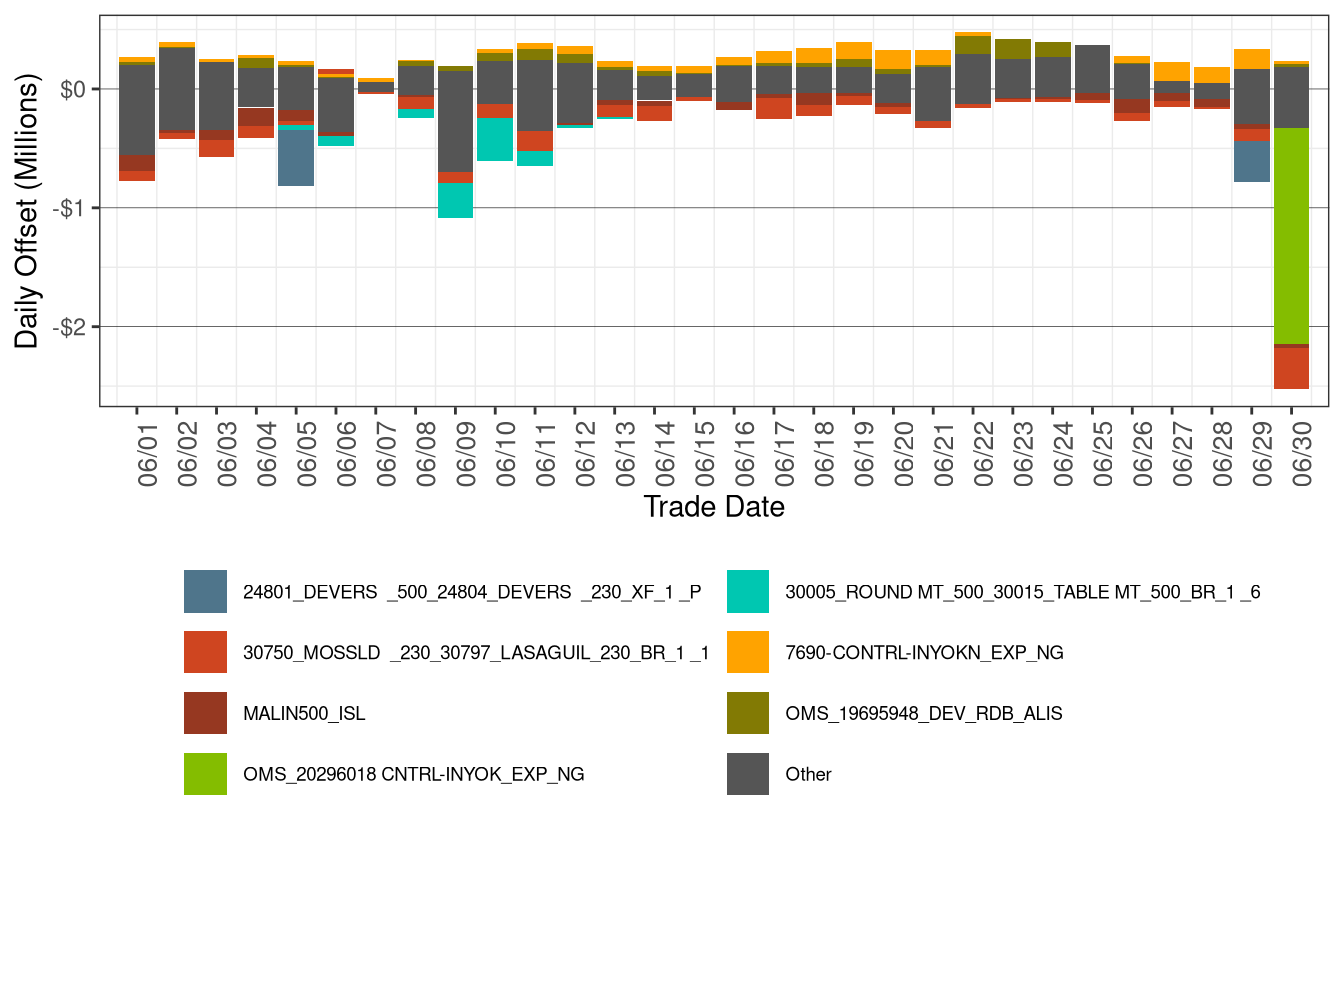The width and height of the screenshot is (1344, 1008).
Task: Click the 06/05 date tick label
Action: tap(307, 454)
